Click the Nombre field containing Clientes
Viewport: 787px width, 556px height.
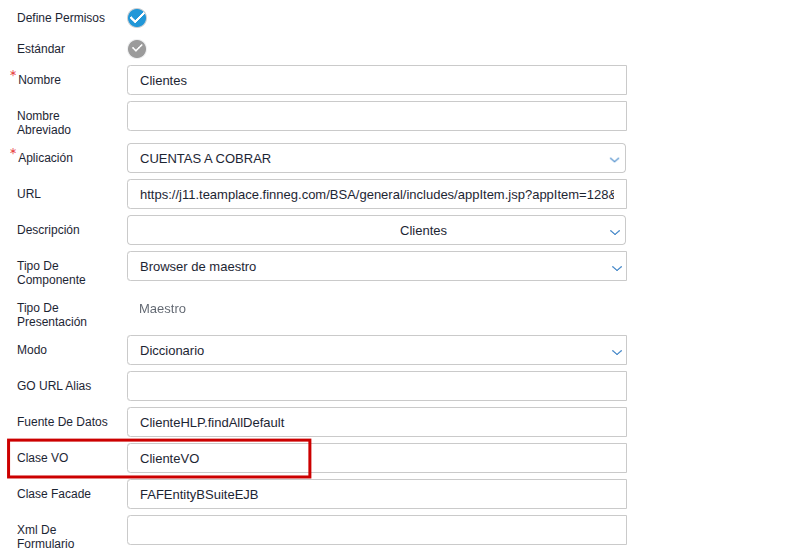376,80
